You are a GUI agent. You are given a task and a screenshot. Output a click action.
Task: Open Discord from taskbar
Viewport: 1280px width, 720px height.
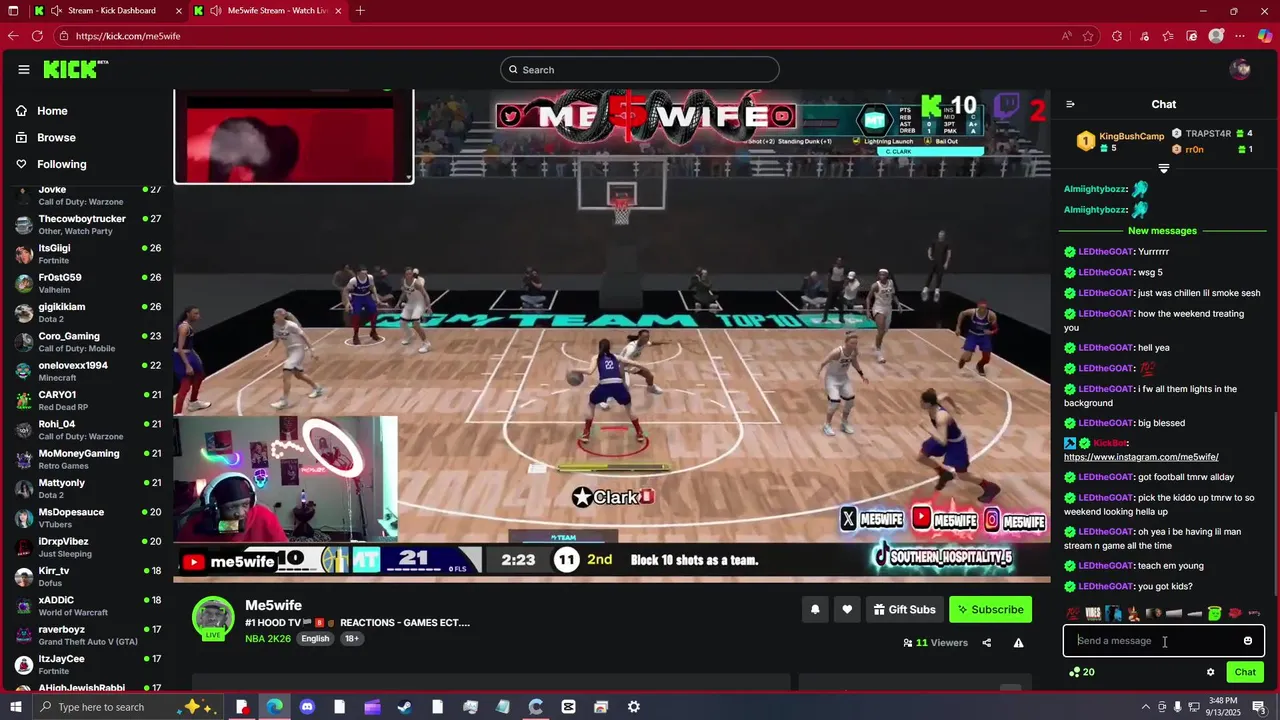[x=307, y=707]
